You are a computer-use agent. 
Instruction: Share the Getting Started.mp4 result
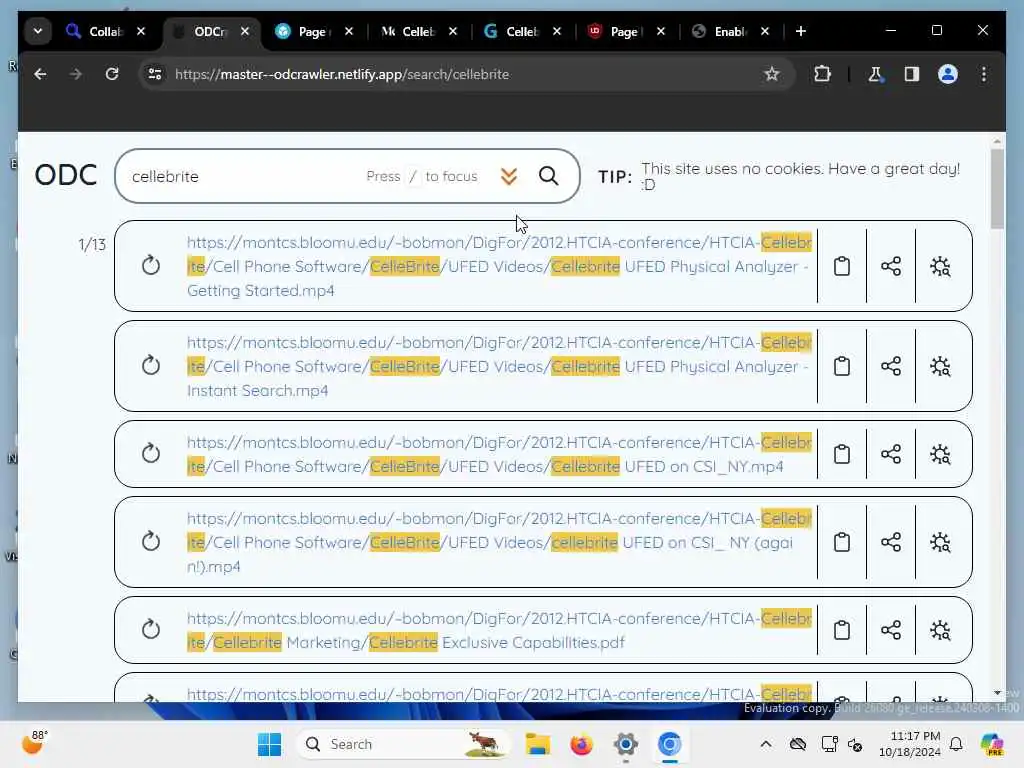(891, 266)
